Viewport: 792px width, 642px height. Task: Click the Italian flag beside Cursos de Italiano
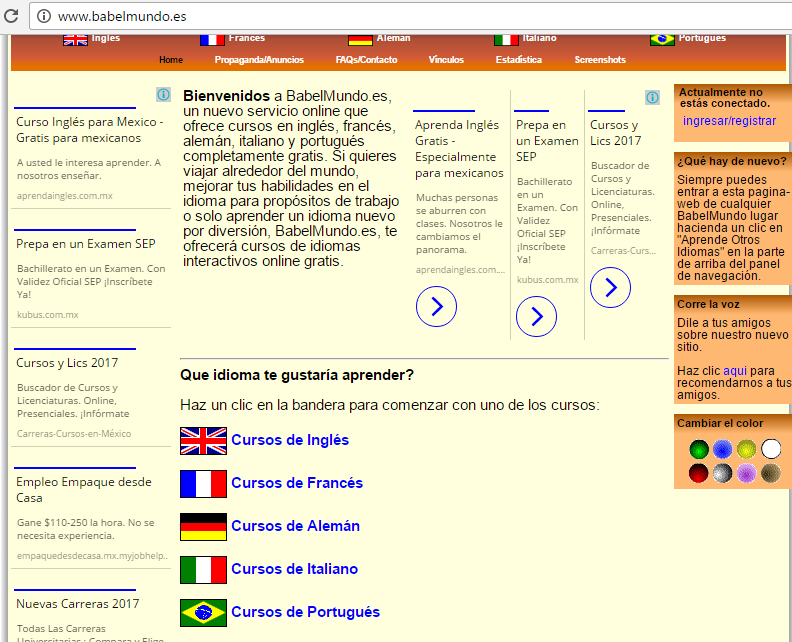tap(203, 570)
